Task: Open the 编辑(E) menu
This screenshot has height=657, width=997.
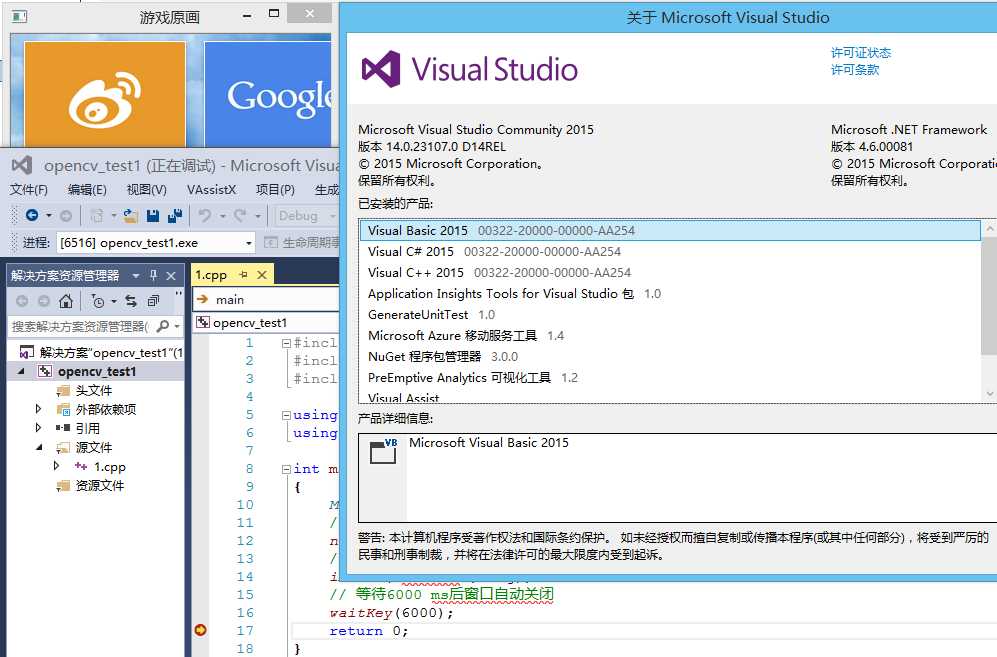Action: 87,190
